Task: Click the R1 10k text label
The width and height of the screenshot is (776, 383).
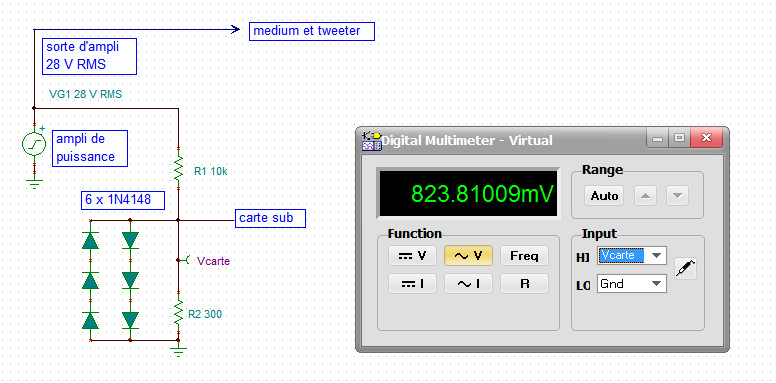Action: [x=211, y=172]
